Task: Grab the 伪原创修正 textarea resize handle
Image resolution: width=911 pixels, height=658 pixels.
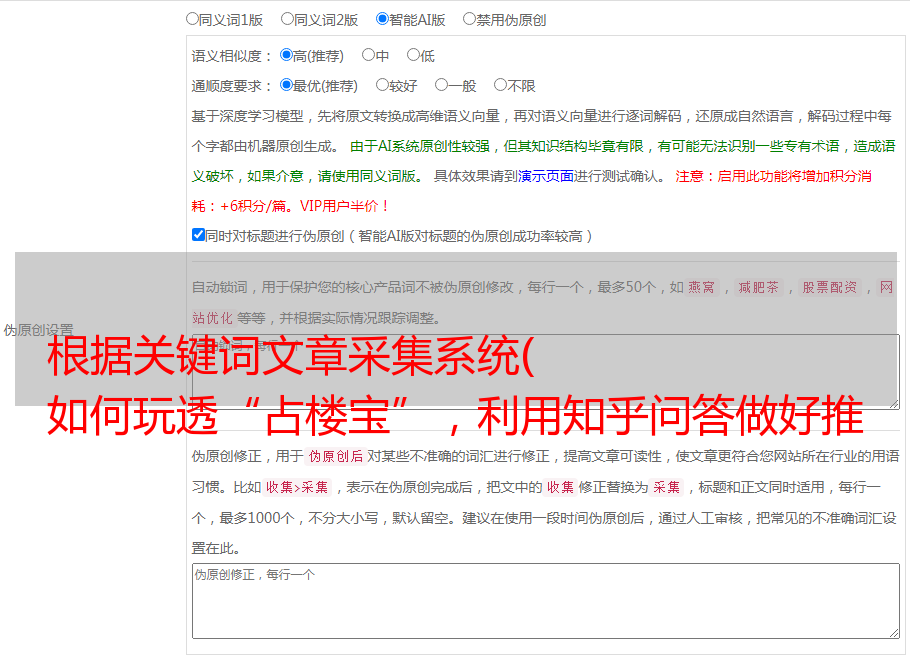Action: point(894,634)
